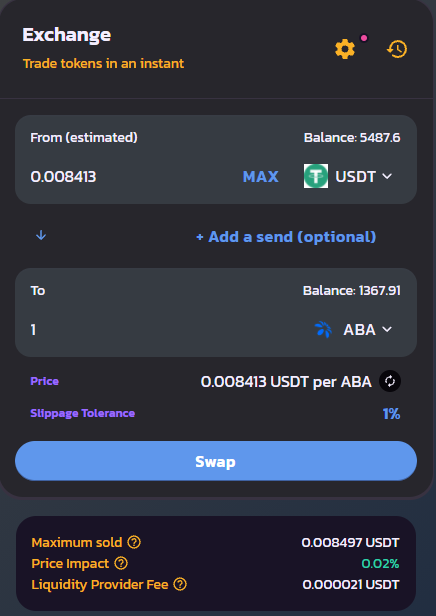Show help for Maximum sold
436x616 pixels.
pyautogui.click(x=134, y=542)
